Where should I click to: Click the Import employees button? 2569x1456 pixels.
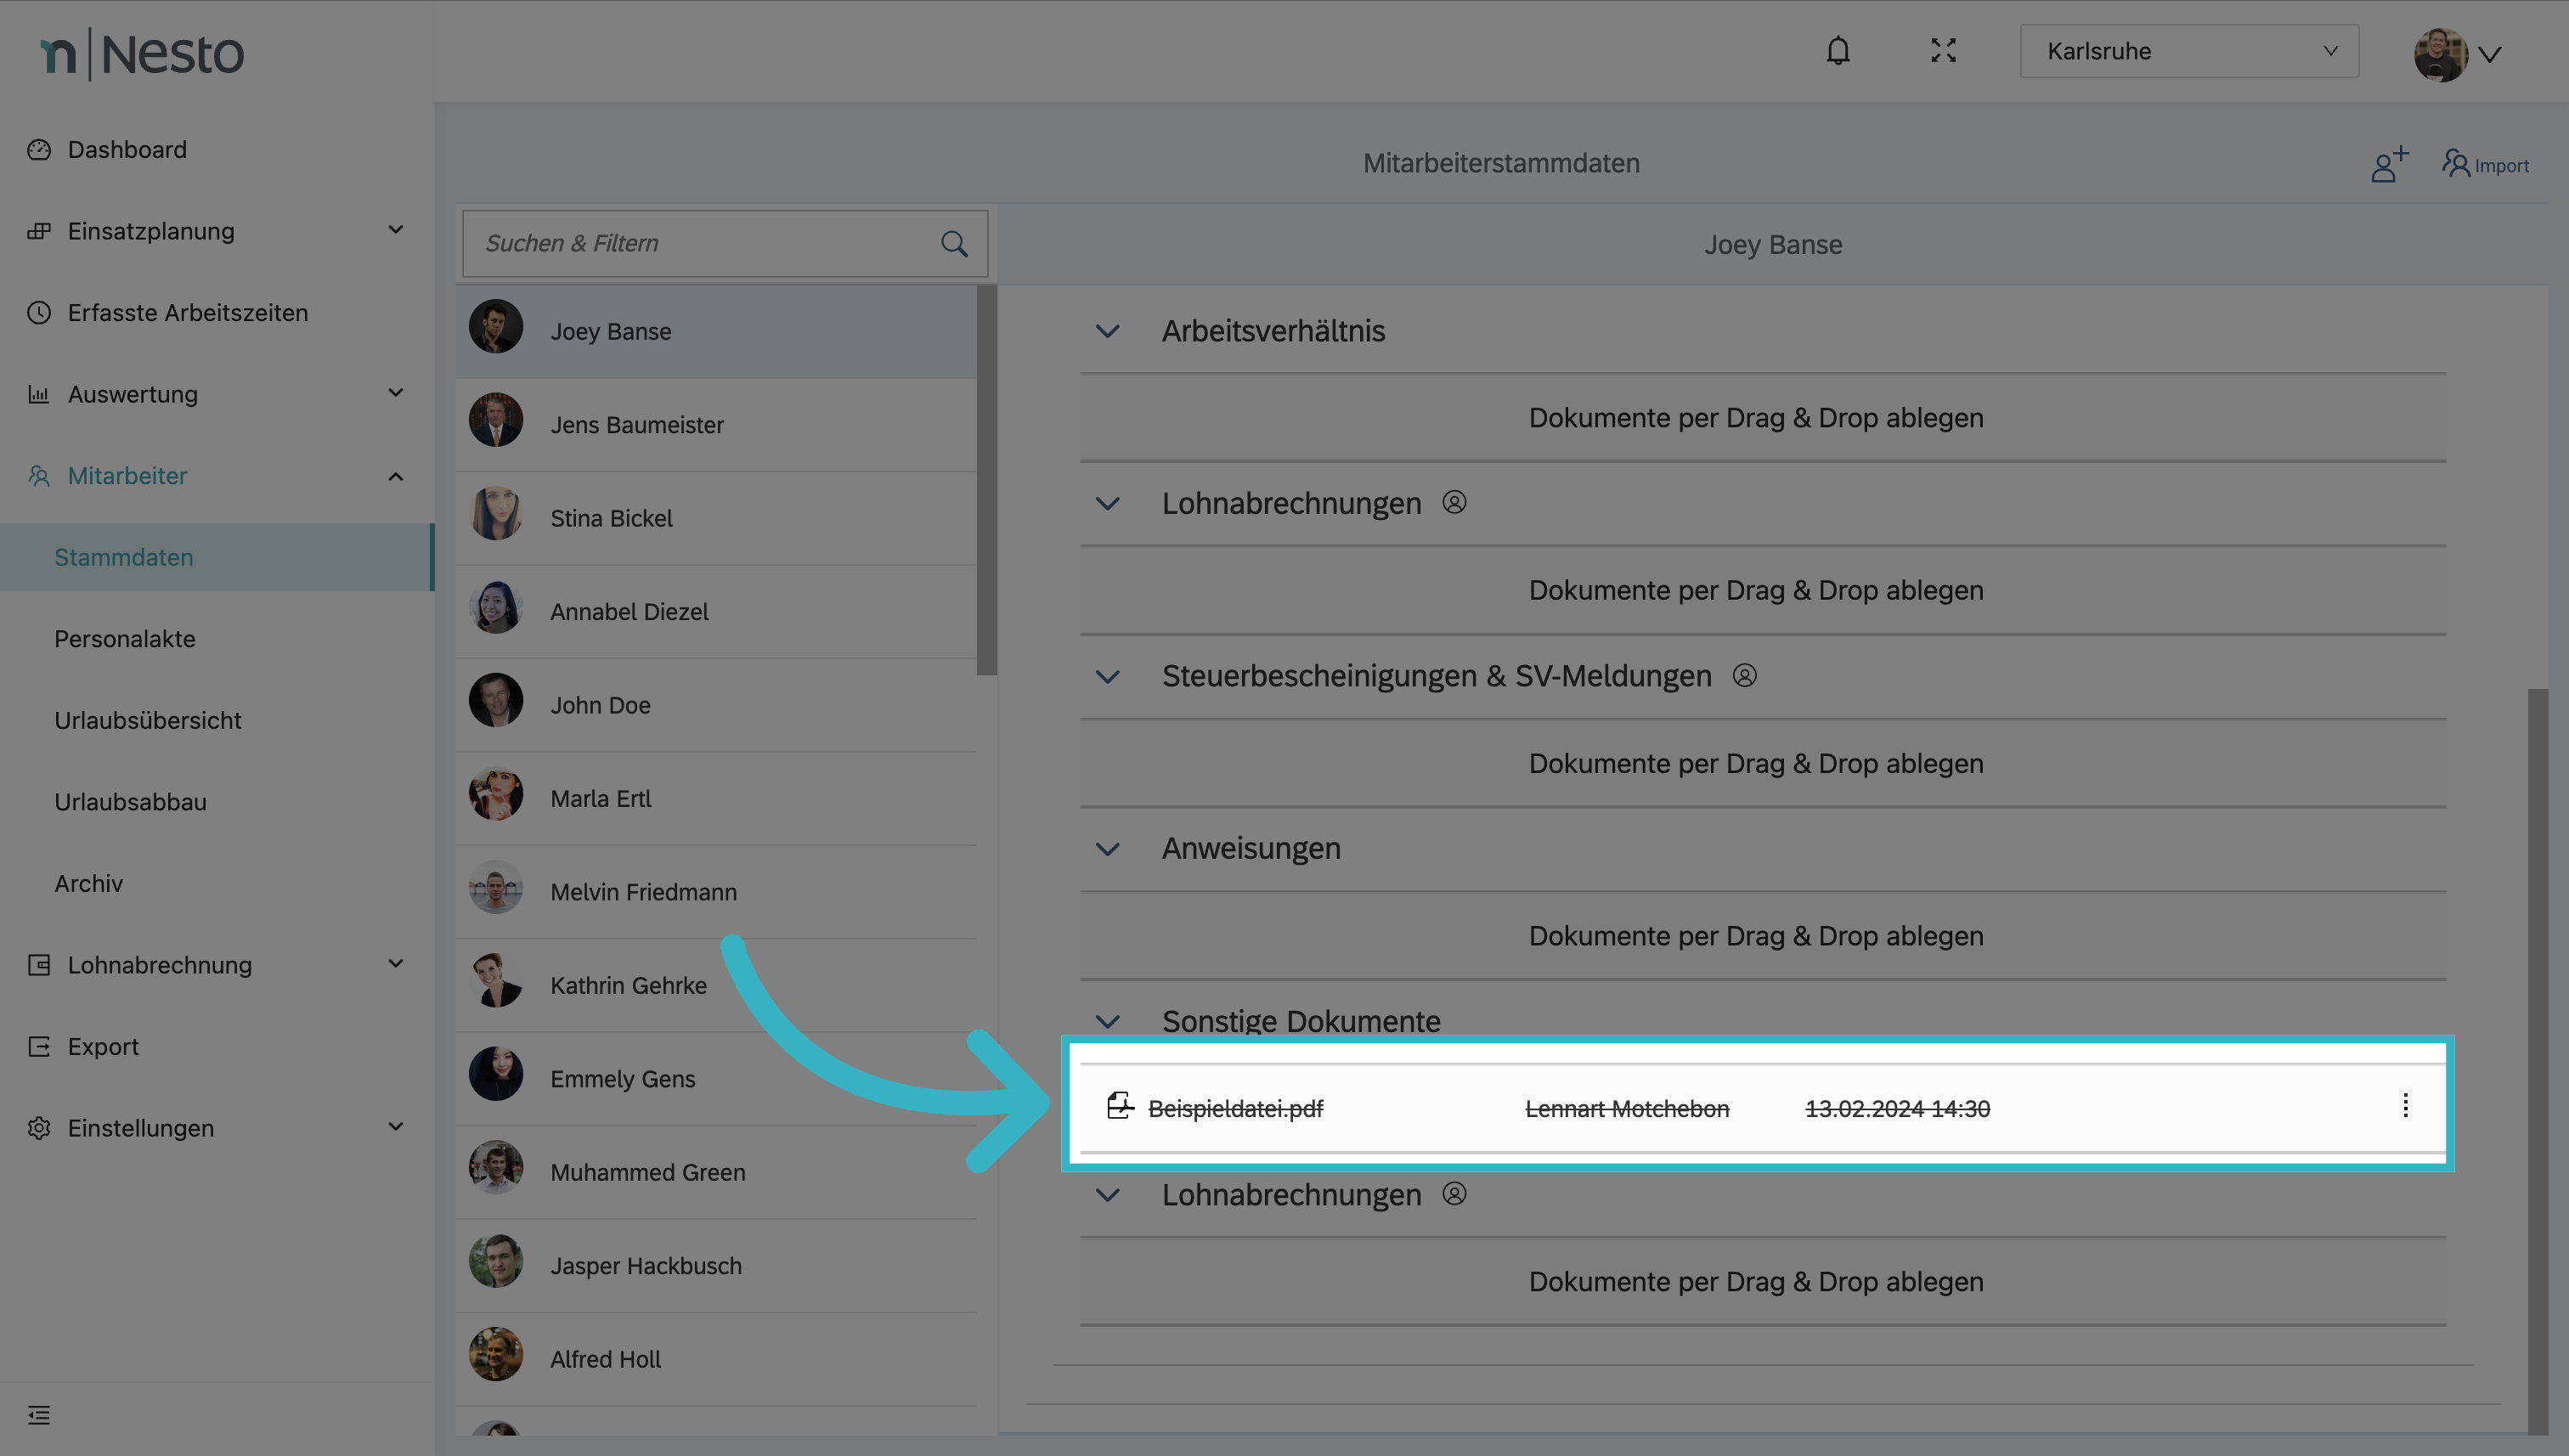(x=2485, y=165)
